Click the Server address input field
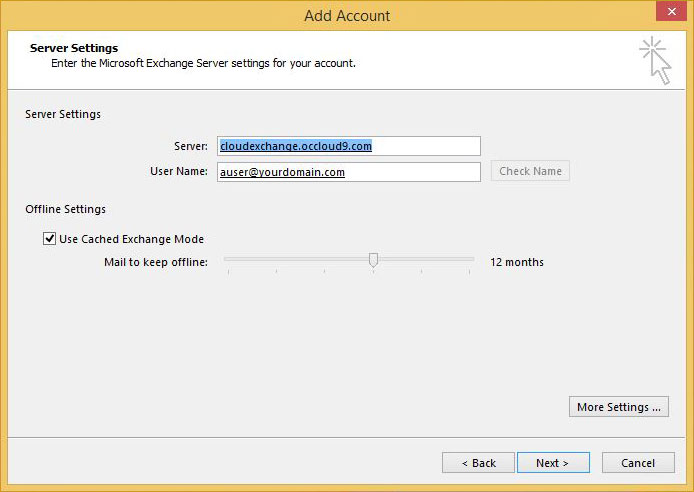Screen dimensions: 694x492 tap(349, 146)
